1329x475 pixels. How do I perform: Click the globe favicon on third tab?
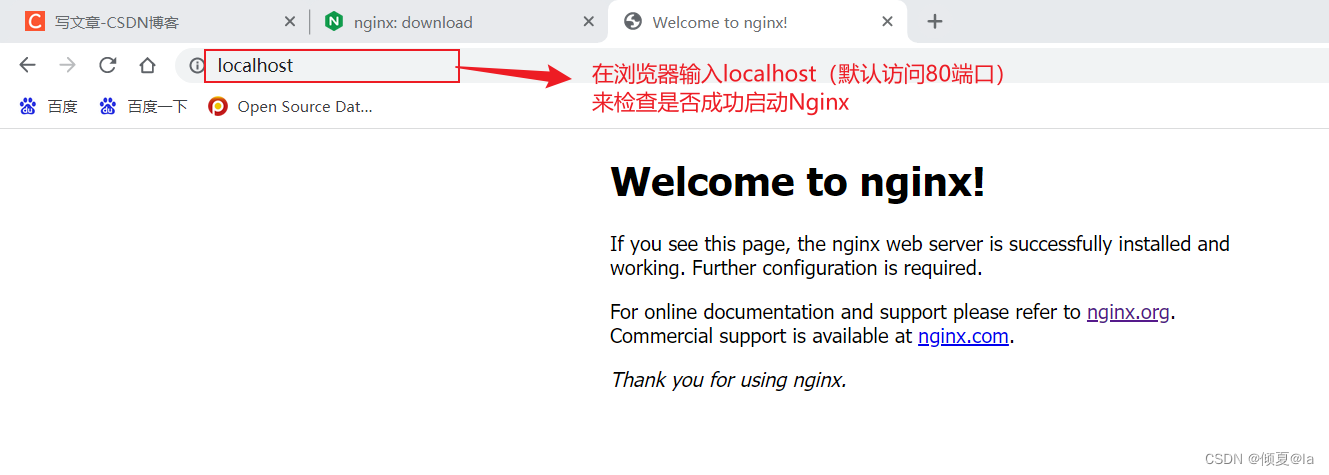tap(631, 21)
